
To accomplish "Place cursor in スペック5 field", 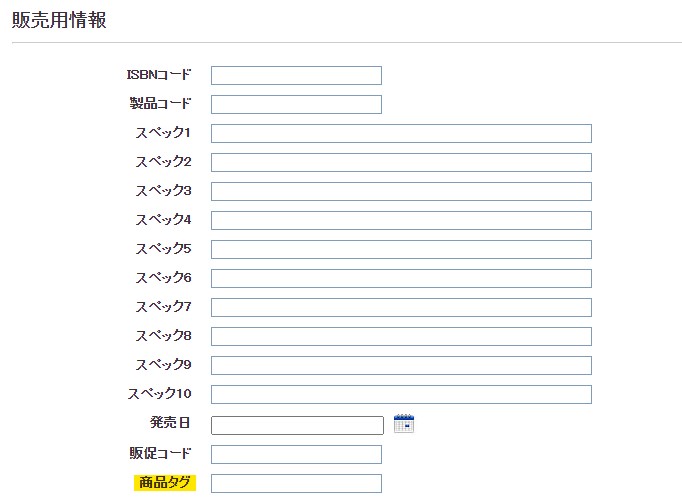I will click(401, 250).
